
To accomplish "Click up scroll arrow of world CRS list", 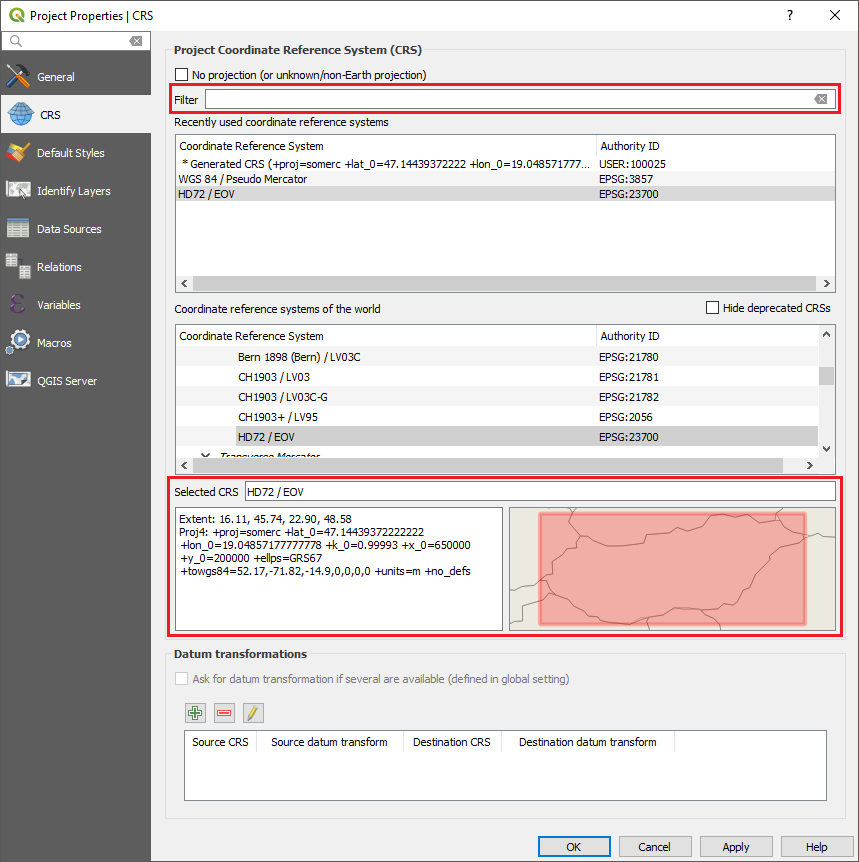I will click(826, 334).
